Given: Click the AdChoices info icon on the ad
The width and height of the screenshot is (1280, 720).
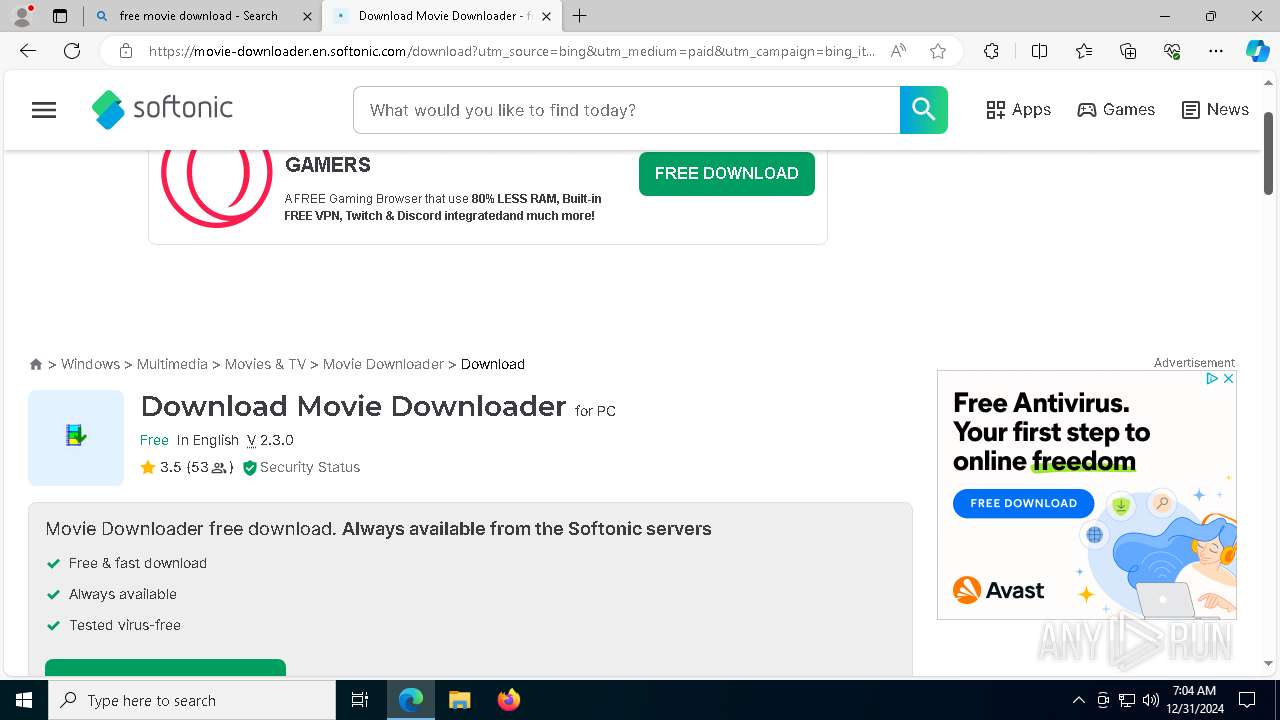Looking at the screenshot, I should click(1211, 378).
